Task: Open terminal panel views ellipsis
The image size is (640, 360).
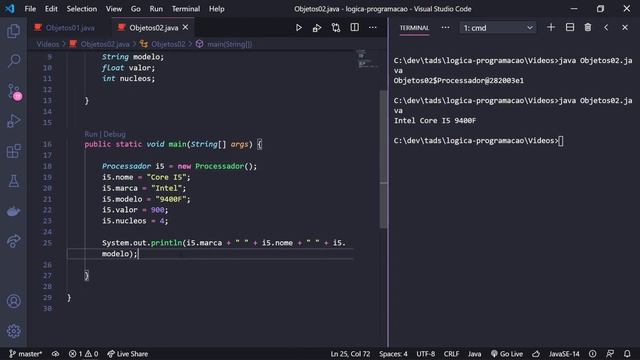Action: click(x=445, y=28)
